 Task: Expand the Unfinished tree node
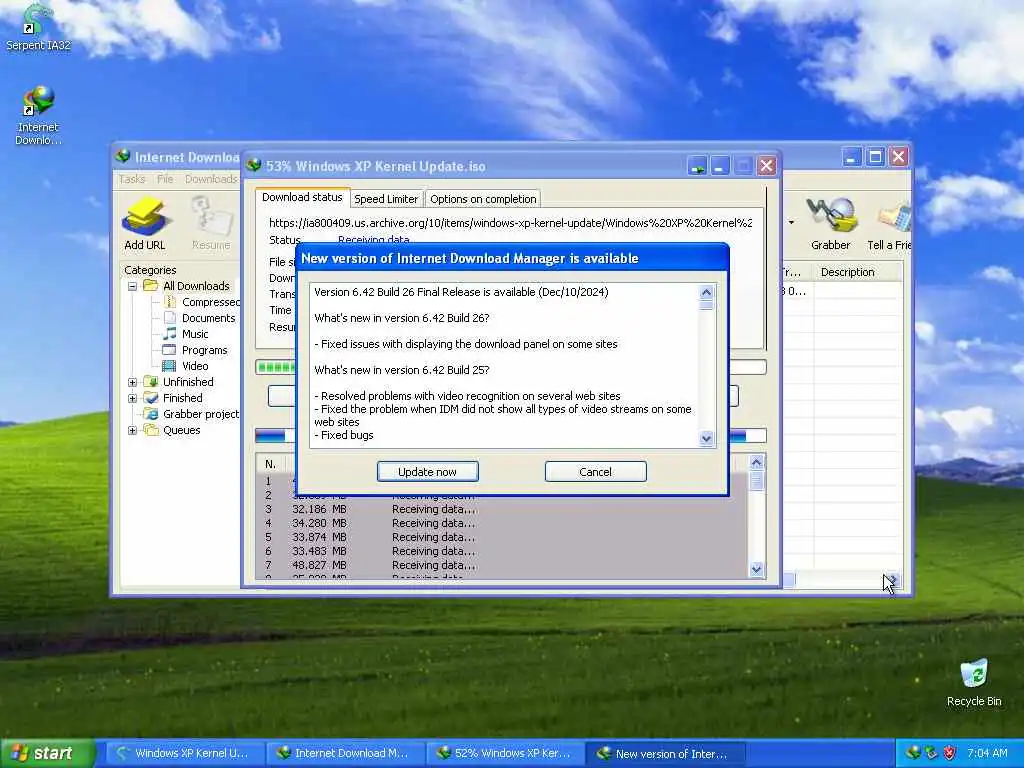(132, 382)
